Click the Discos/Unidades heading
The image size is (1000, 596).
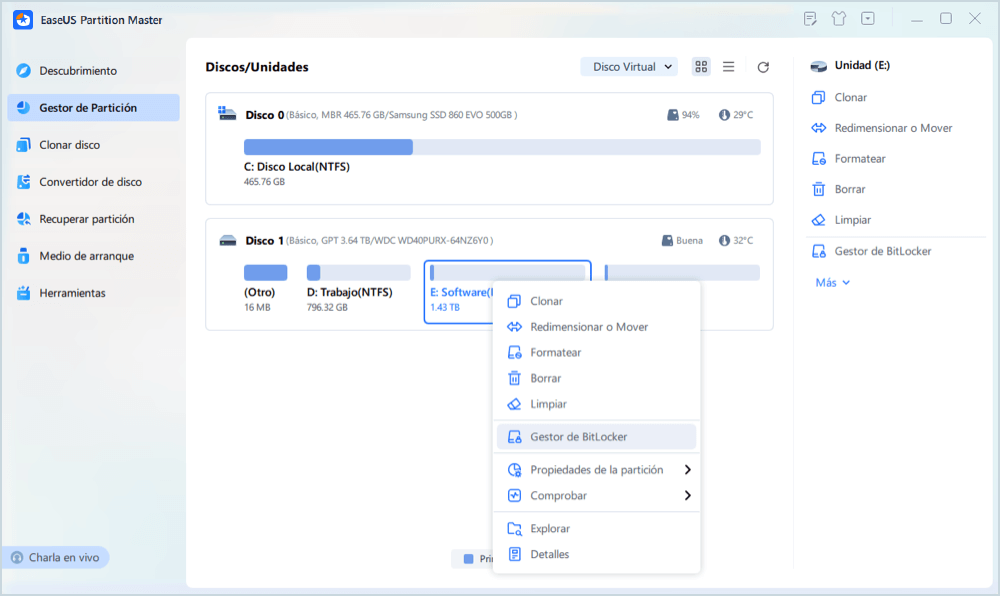coord(257,67)
